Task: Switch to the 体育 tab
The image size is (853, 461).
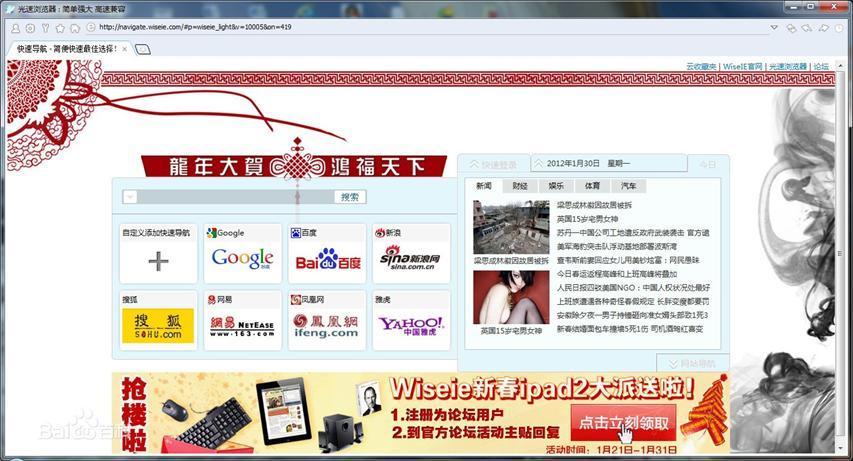Action: click(592, 186)
